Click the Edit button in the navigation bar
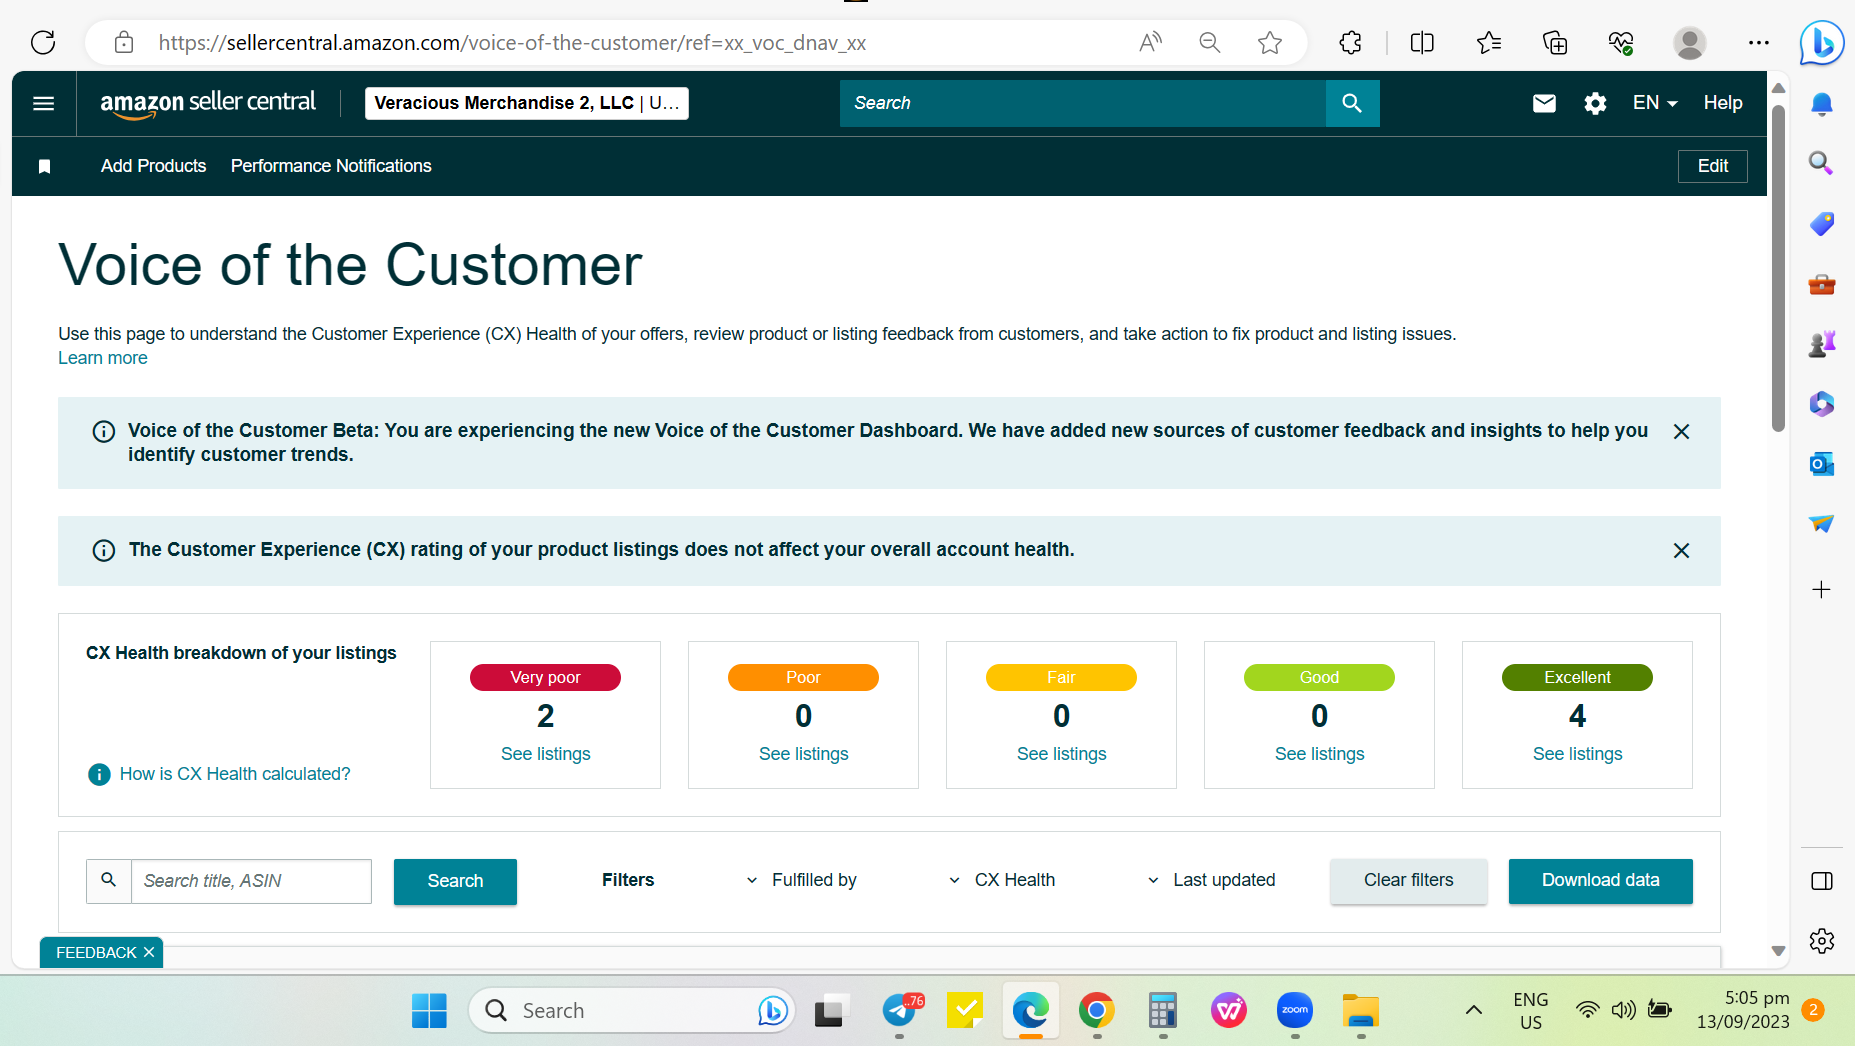The image size is (1855, 1046). pos(1712,166)
